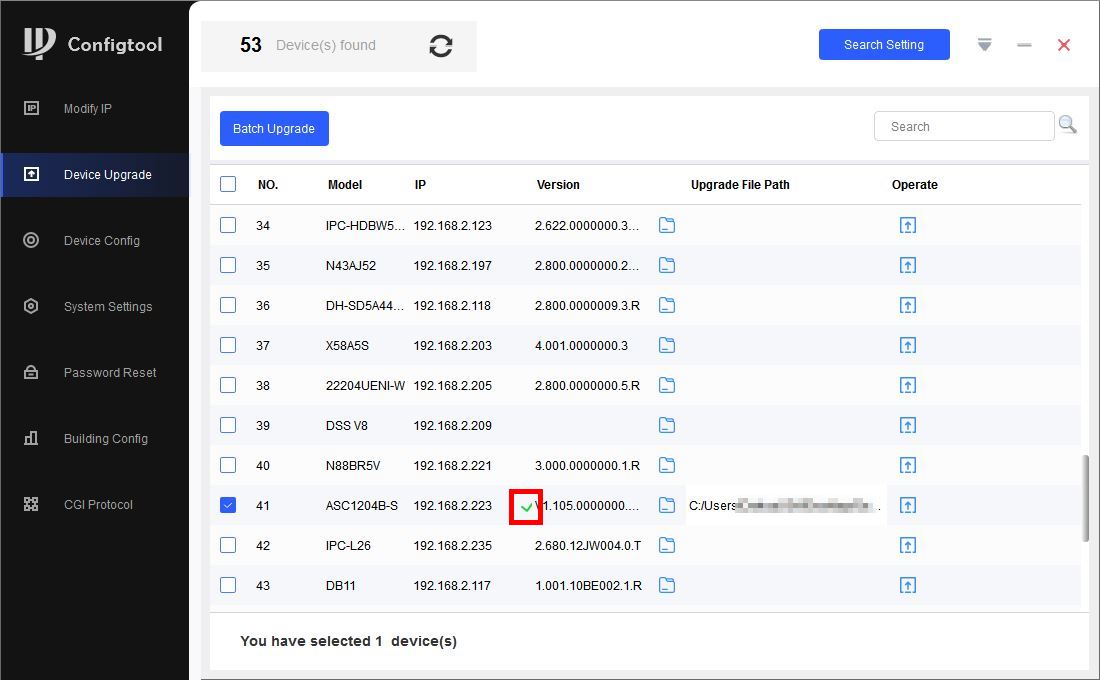Image resolution: width=1100 pixels, height=680 pixels.
Task: Click upgrade icon for device 41
Action: pyautogui.click(x=907, y=505)
